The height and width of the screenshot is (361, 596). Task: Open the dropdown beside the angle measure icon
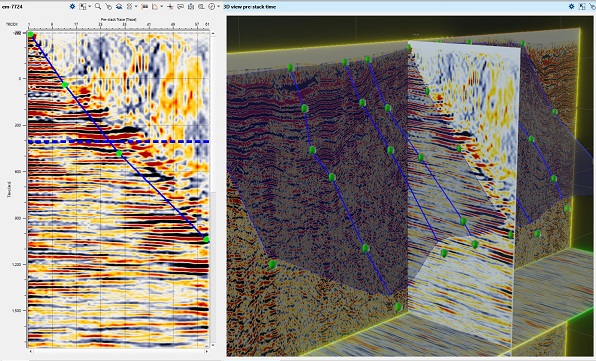[x=162, y=6]
